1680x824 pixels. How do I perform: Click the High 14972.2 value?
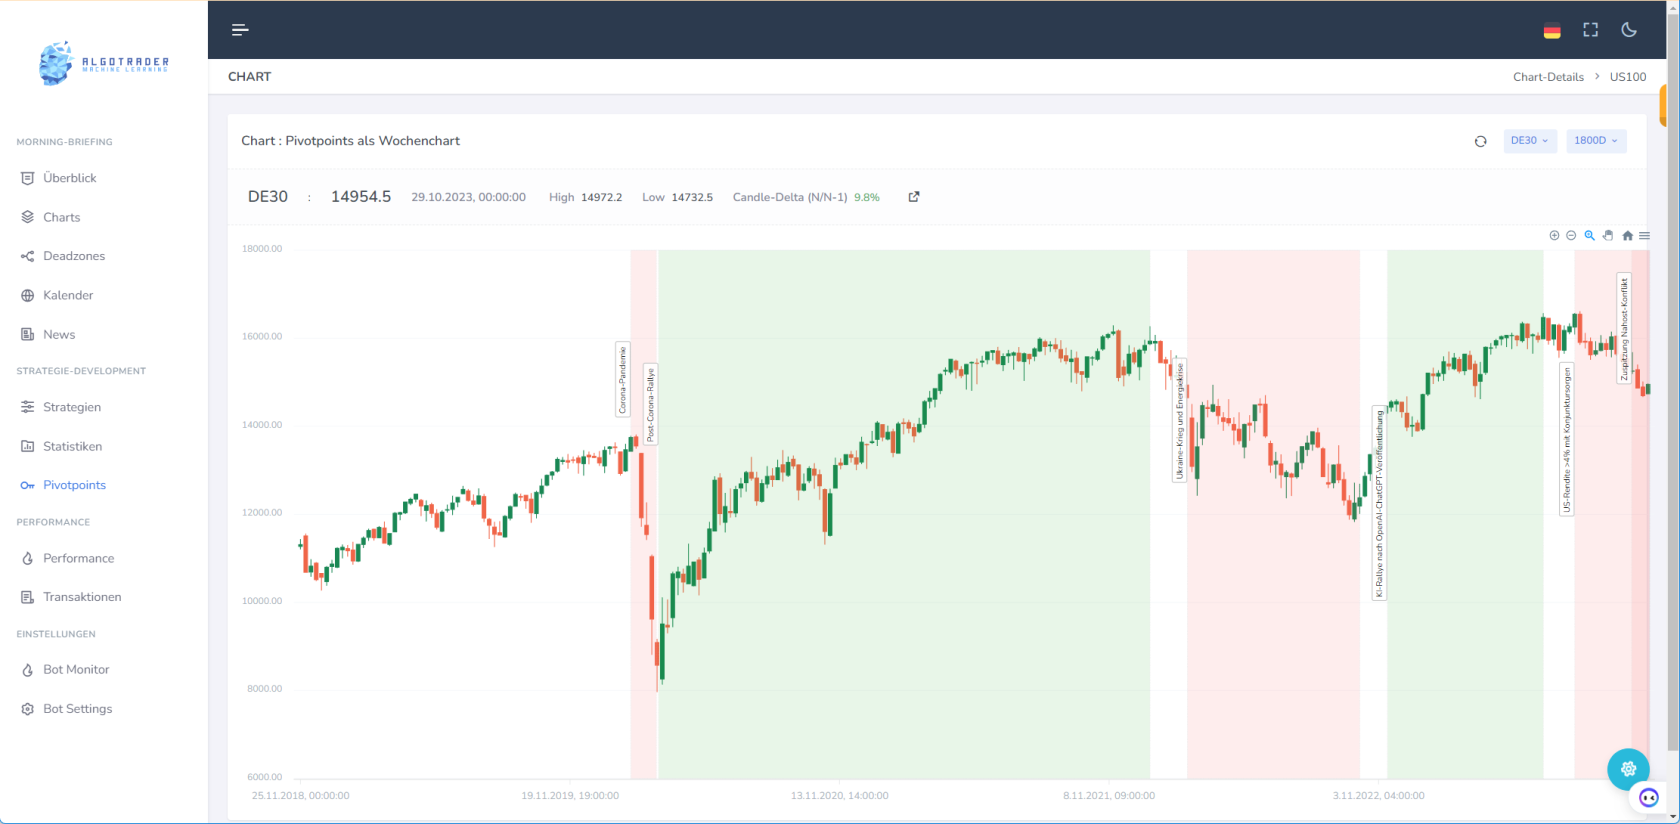pyautogui.click(x=601, y=198)
